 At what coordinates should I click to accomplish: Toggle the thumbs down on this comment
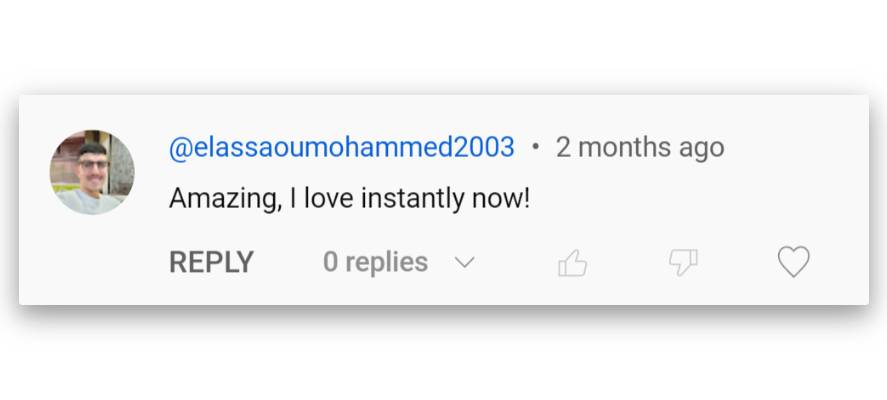coord(683,263)
